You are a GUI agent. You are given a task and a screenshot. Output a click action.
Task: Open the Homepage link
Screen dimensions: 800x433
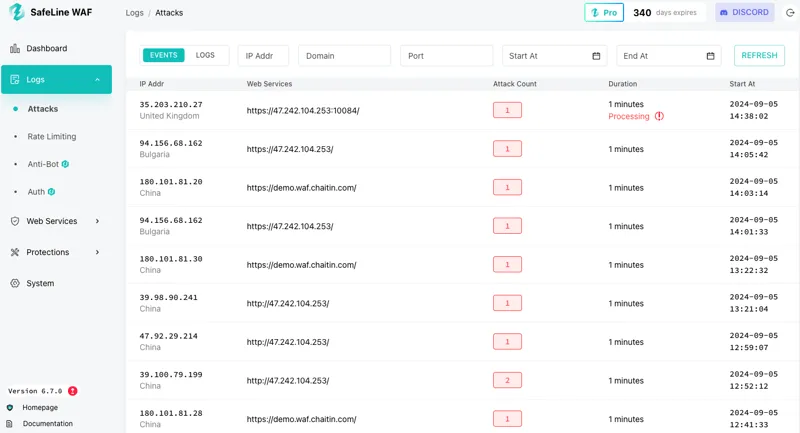(x=40, y=407)
